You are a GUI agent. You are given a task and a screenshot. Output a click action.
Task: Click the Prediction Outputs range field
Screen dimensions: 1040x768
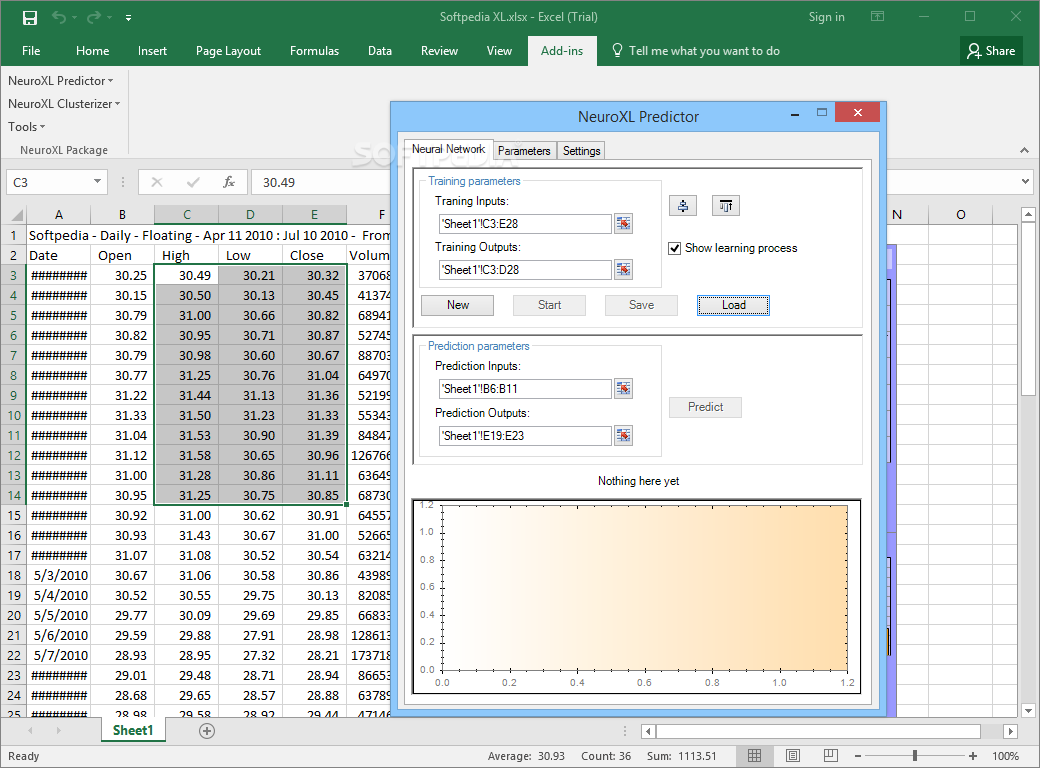pos(525,436)
